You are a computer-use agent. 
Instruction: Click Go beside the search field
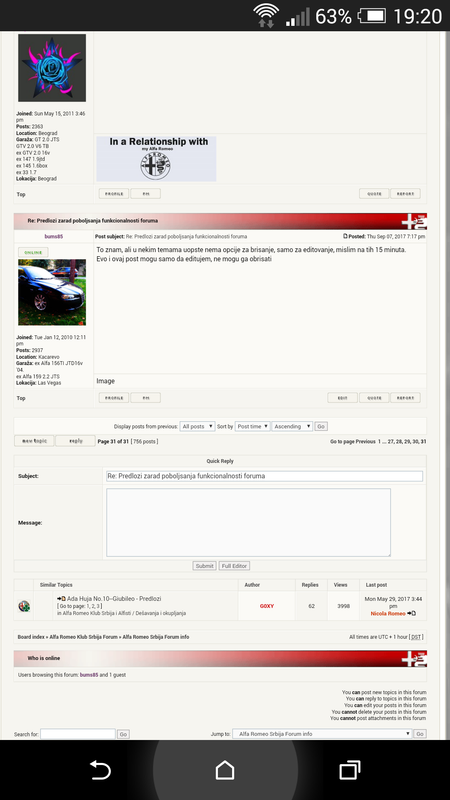[123, 734]
